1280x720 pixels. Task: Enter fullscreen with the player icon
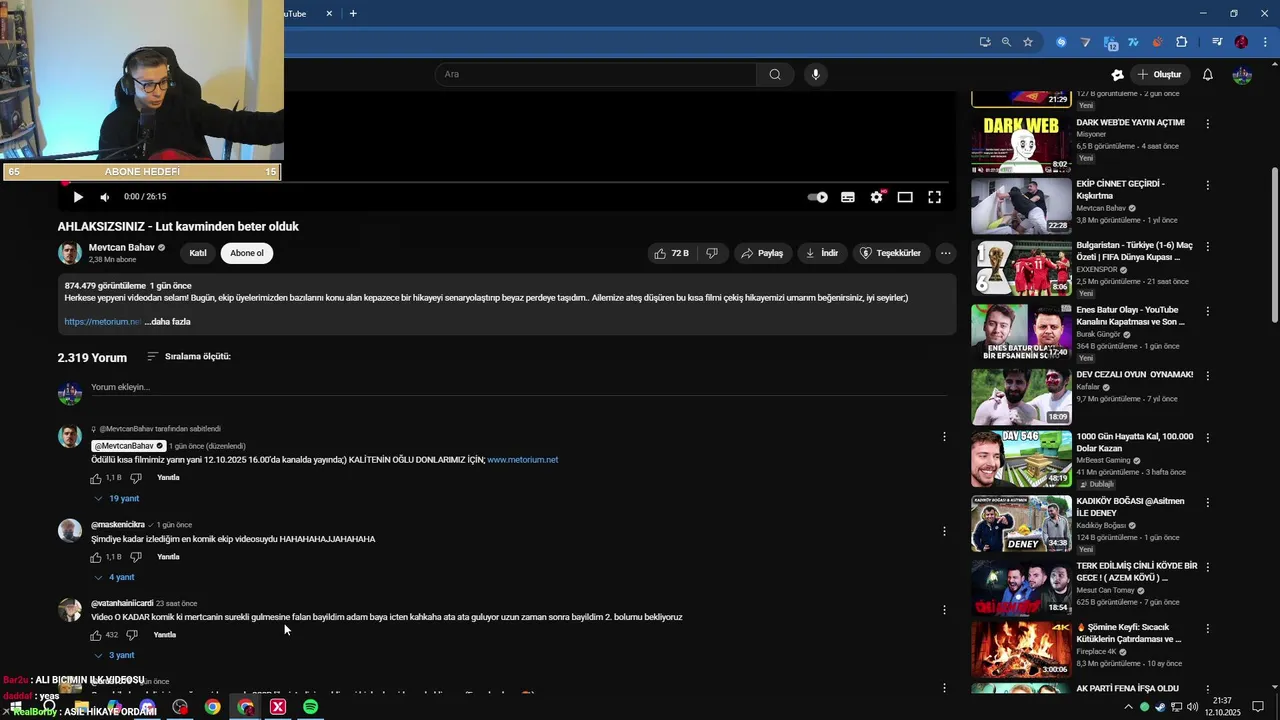pos(934,197)
